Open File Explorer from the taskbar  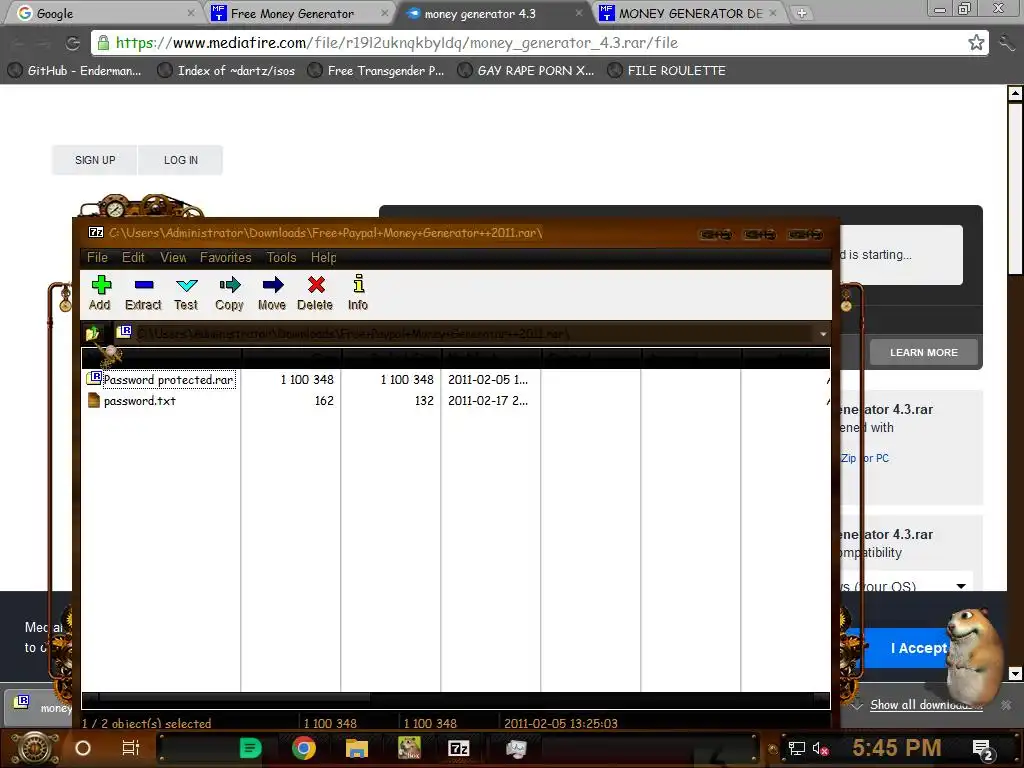pos(357,748)
